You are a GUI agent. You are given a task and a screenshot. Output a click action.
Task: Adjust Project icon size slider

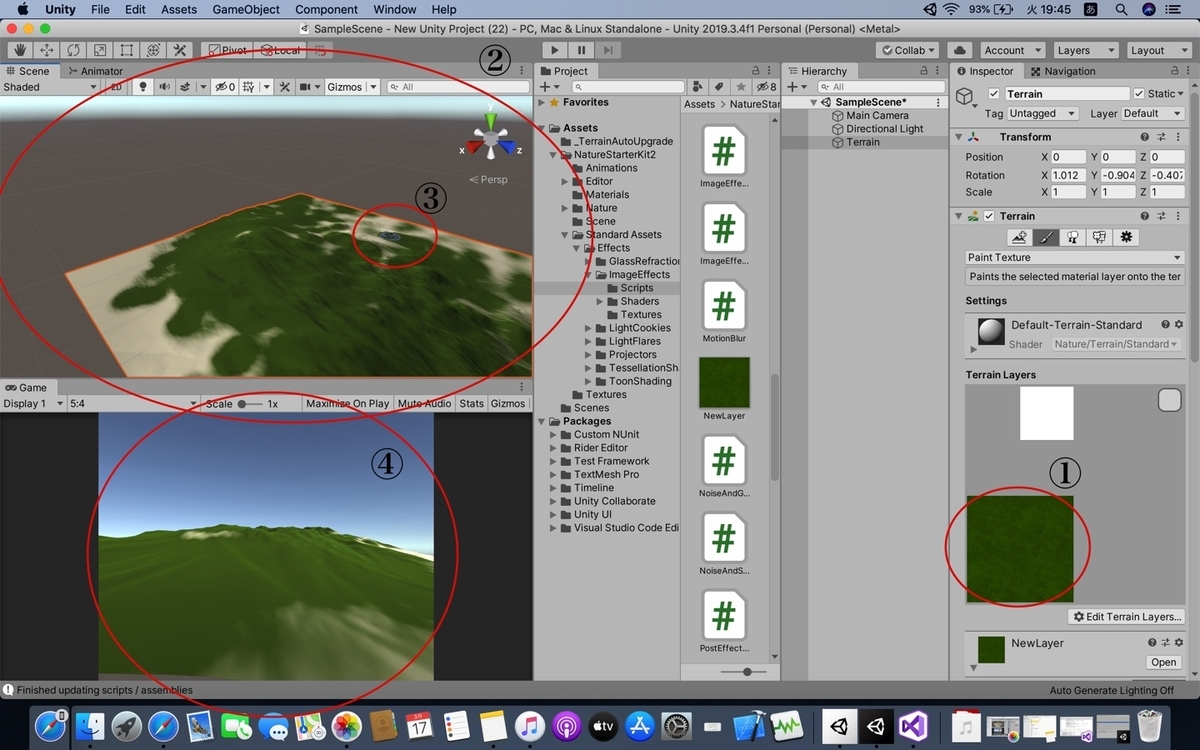coord(748,672)
